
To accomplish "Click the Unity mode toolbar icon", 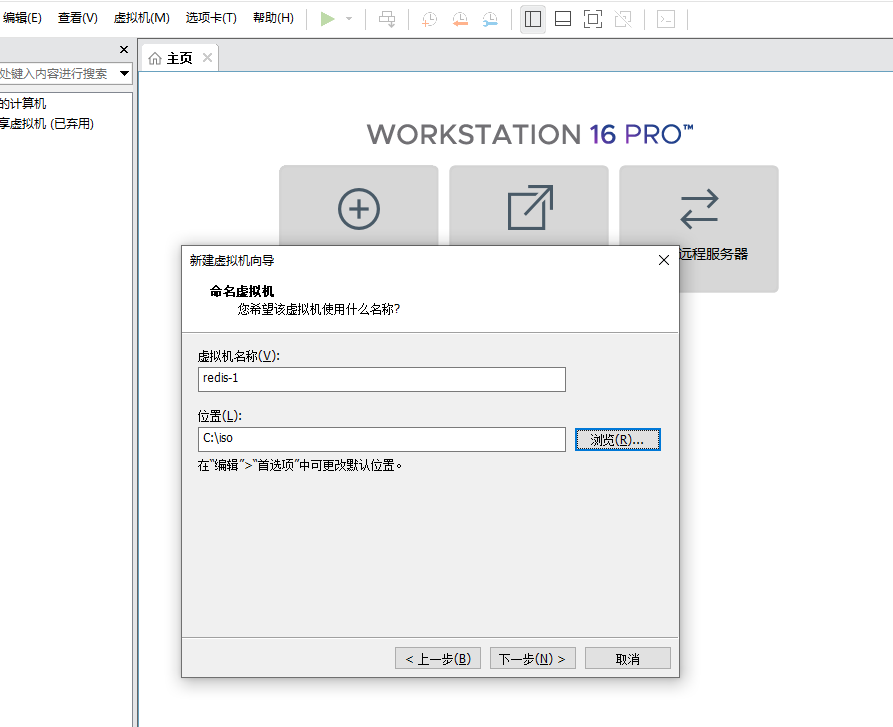I will pos(623,19).
